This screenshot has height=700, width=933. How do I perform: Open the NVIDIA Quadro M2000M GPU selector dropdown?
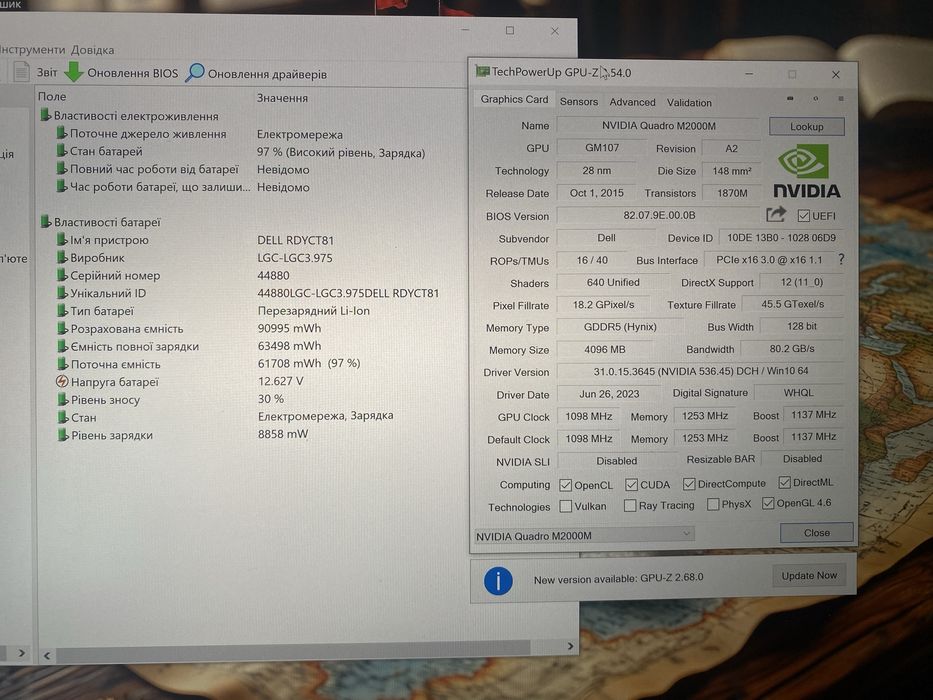(x=584, y=535)
